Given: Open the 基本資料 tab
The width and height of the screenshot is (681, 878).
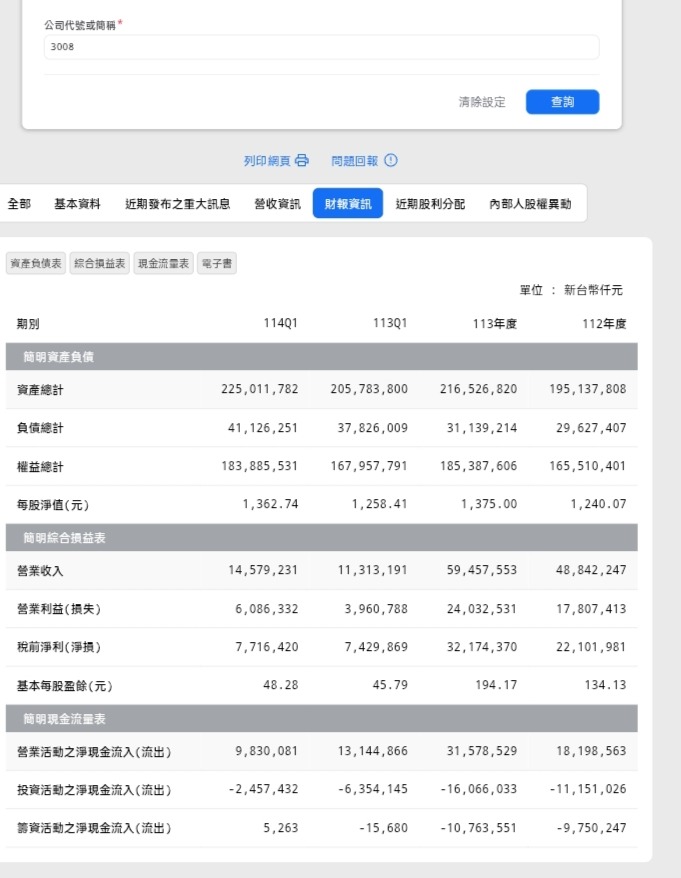Looking at the screenshot, I should [77, 203].
